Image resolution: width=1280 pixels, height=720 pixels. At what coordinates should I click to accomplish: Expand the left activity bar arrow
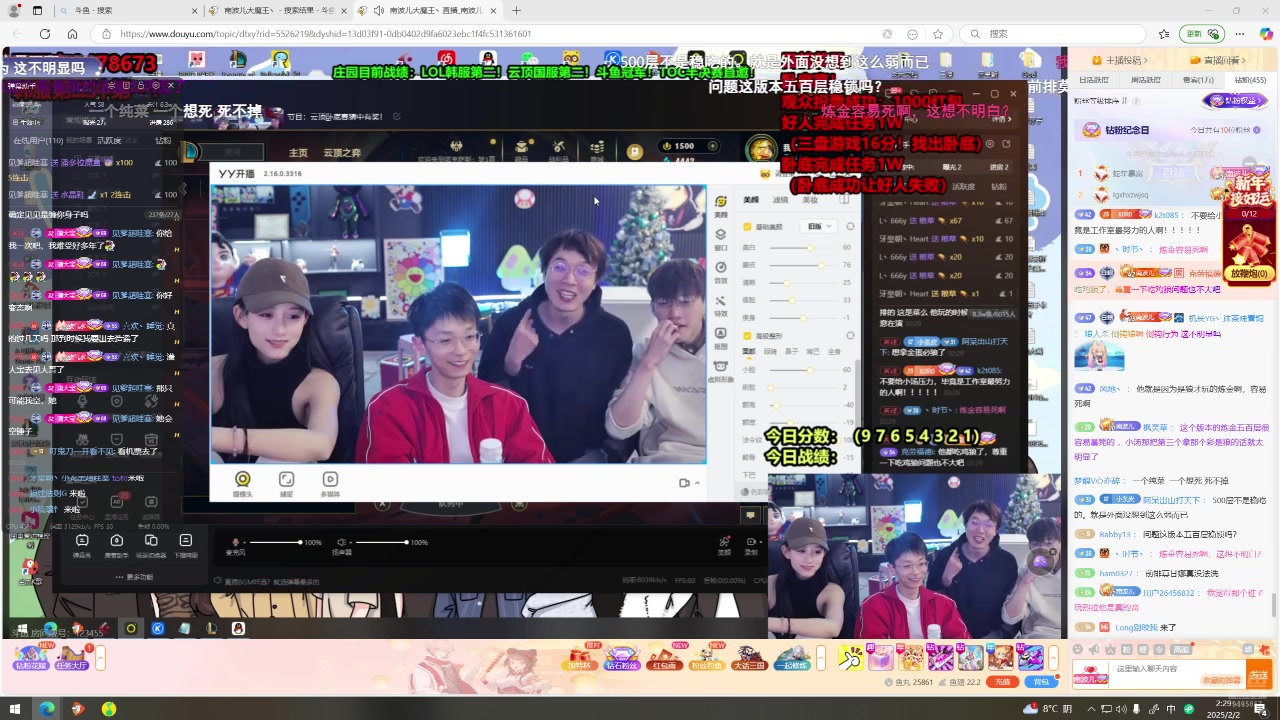pyautogui.click(x=100, y=658)
